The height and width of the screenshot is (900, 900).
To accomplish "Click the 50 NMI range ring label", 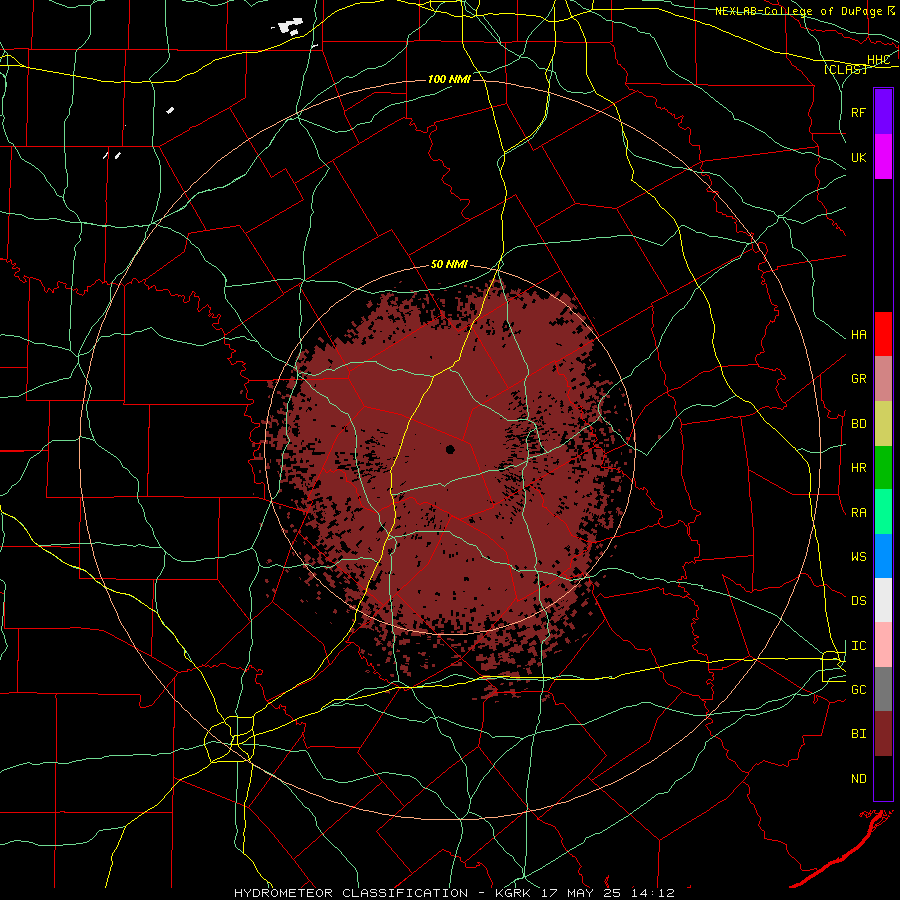I will (449, 264).
